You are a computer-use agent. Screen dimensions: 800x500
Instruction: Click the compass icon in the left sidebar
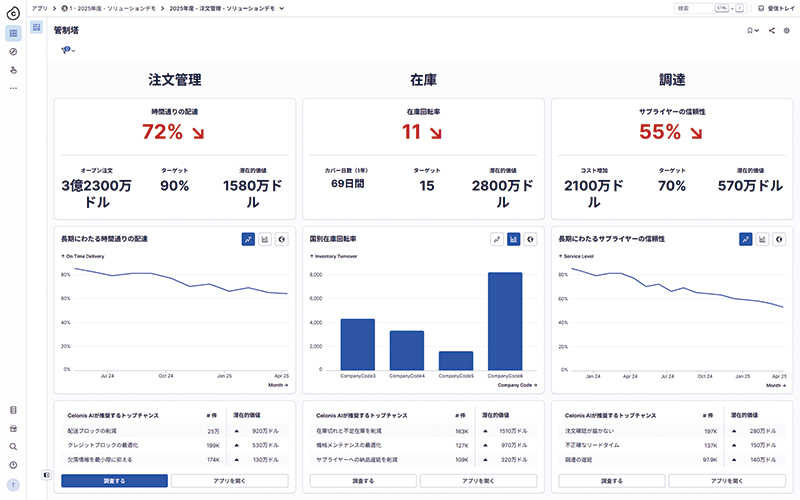(13, 51)
